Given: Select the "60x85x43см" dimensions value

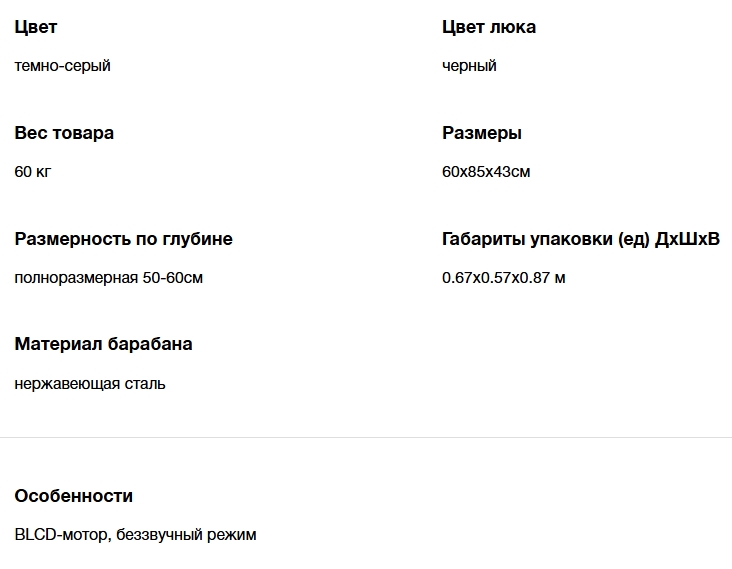Looking at the screenshot, I should pos(486,172).
